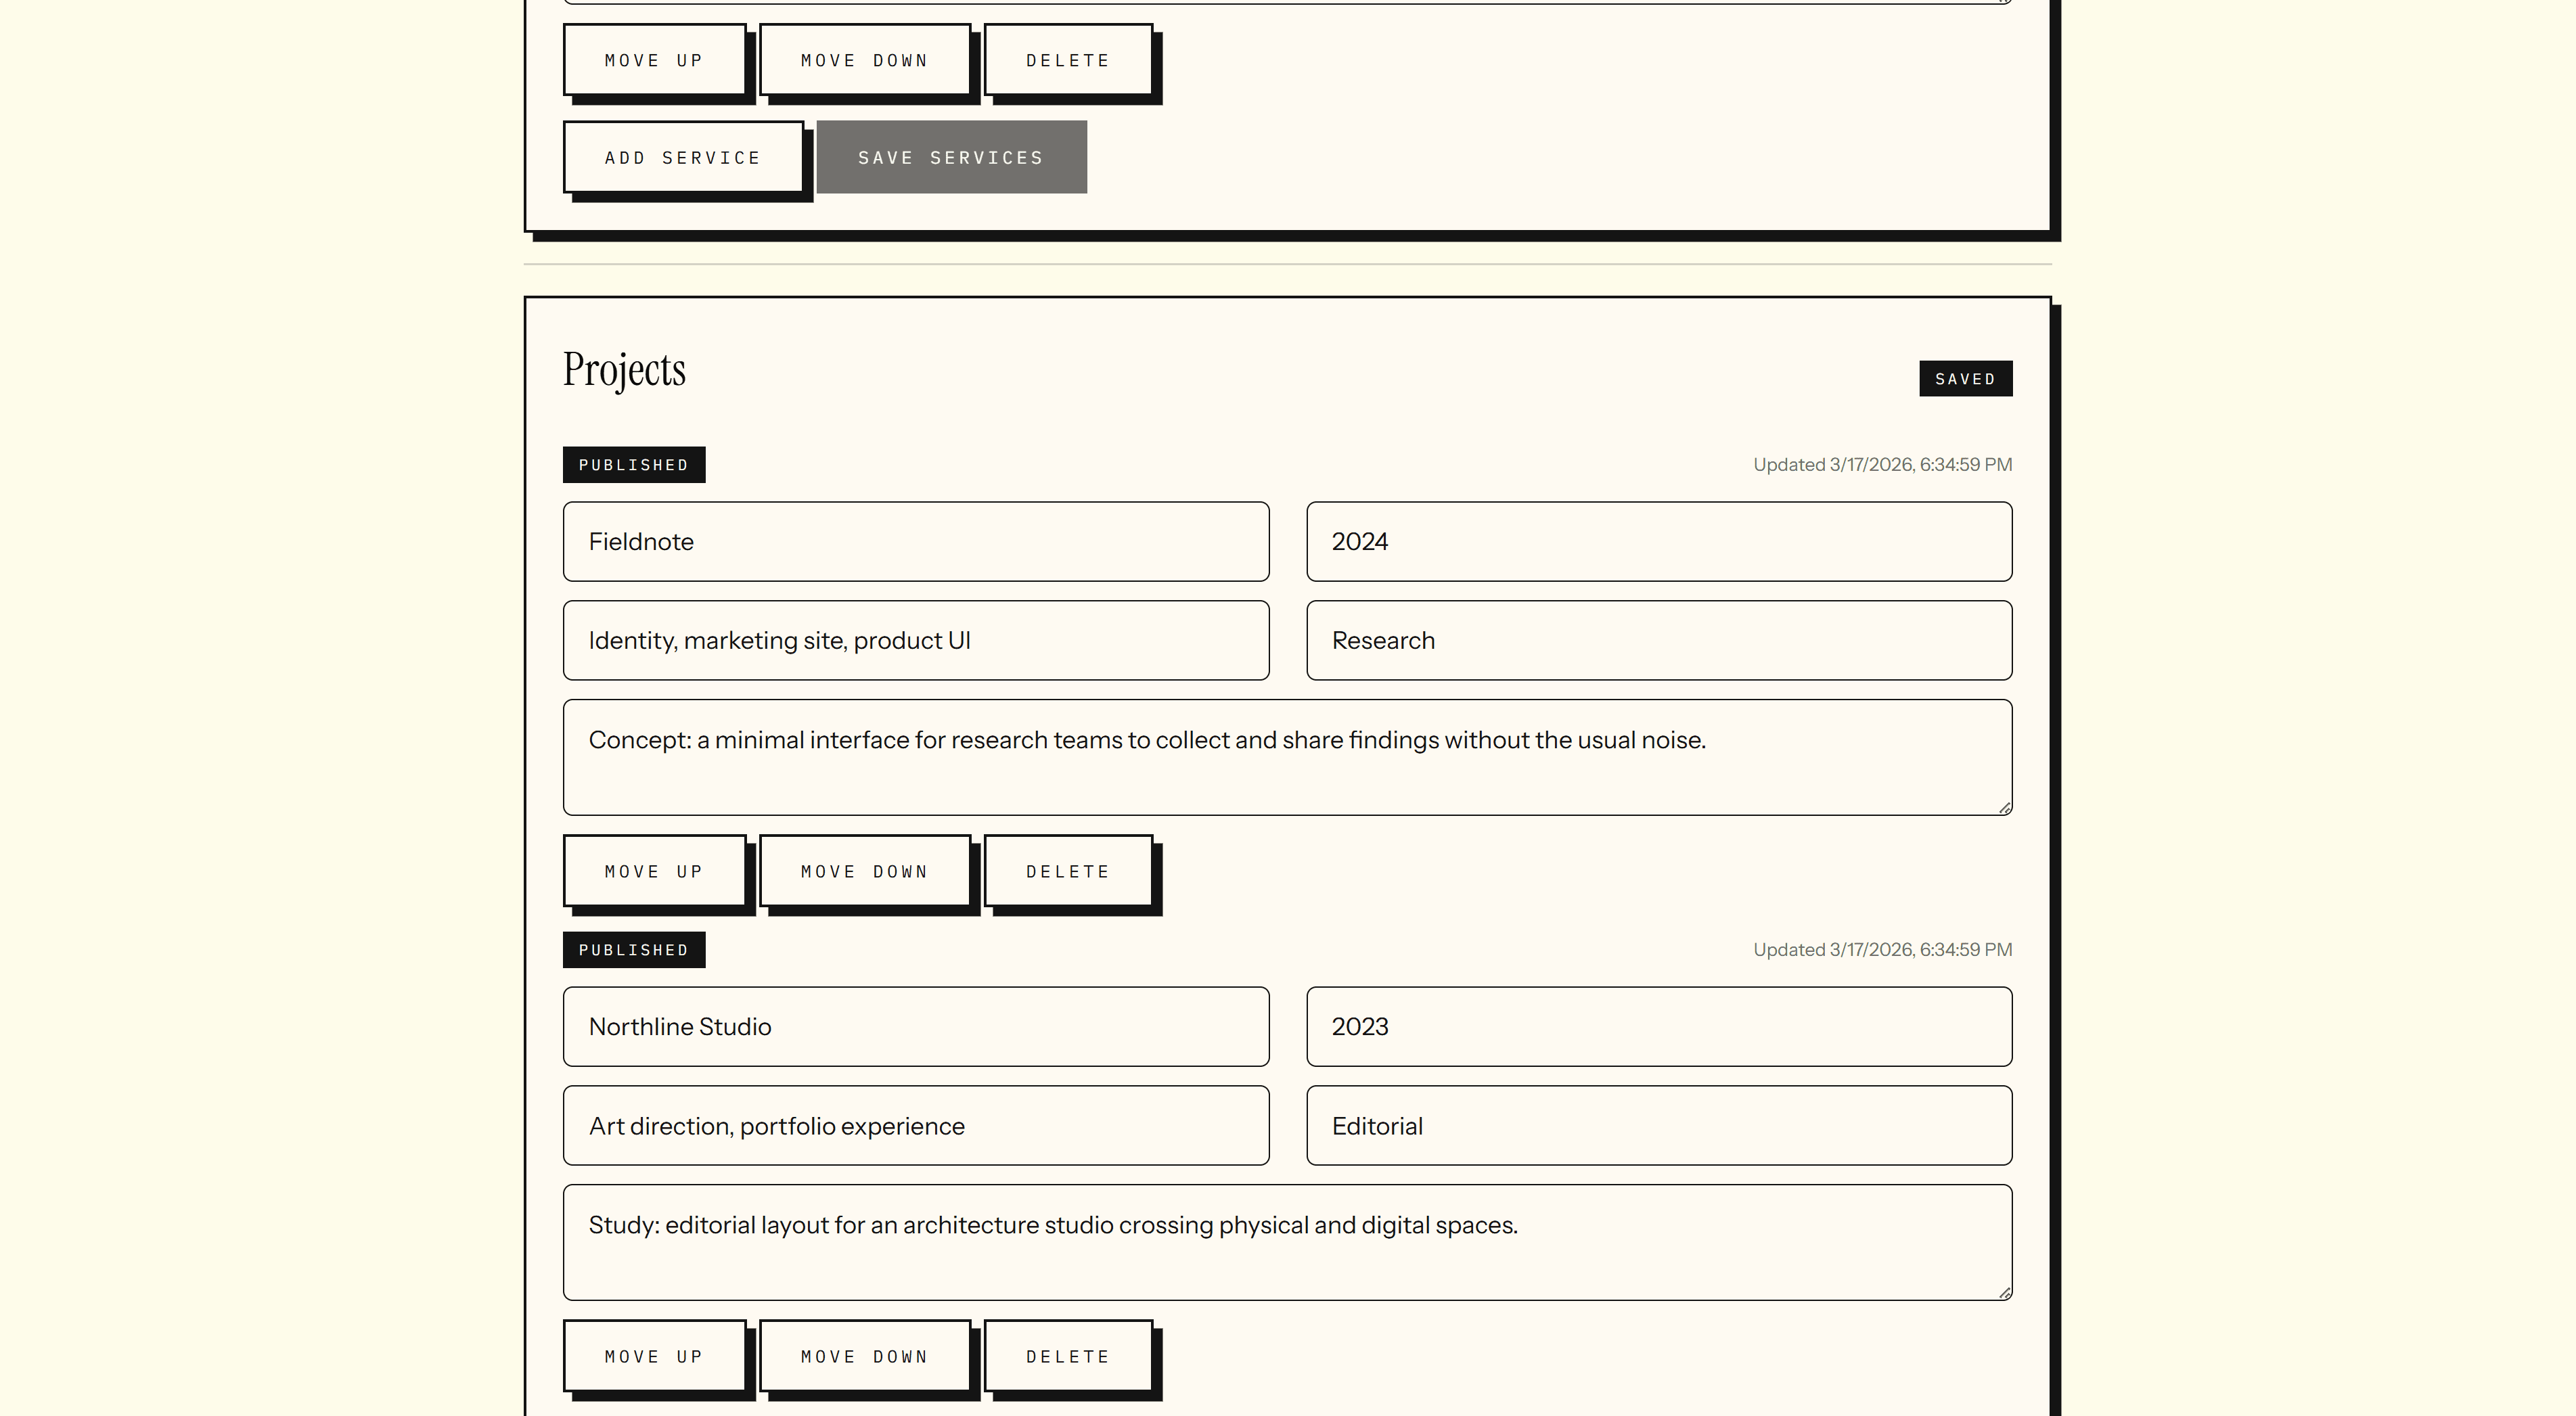The height and width of the screenshot is (1416, 2576).
Task: Click the Northline Studio name field
Action: 915,1026
